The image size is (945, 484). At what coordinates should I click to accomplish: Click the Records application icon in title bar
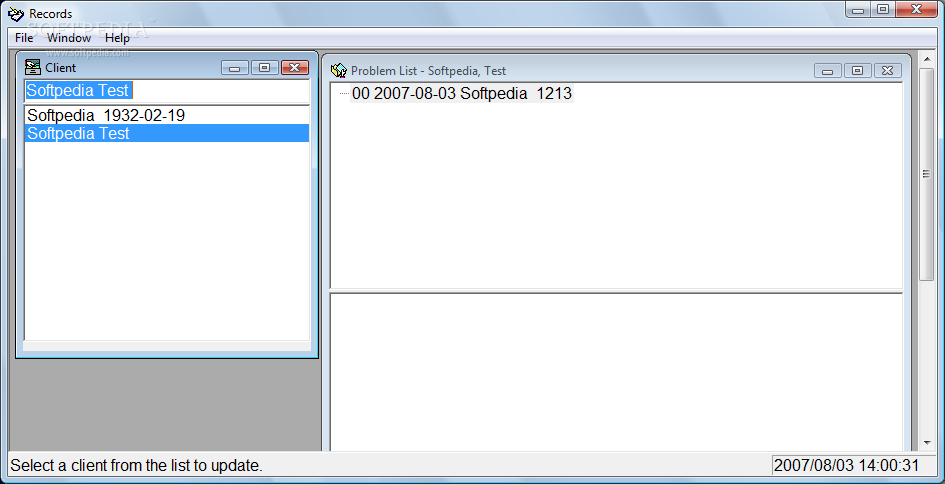click(16, 13)
